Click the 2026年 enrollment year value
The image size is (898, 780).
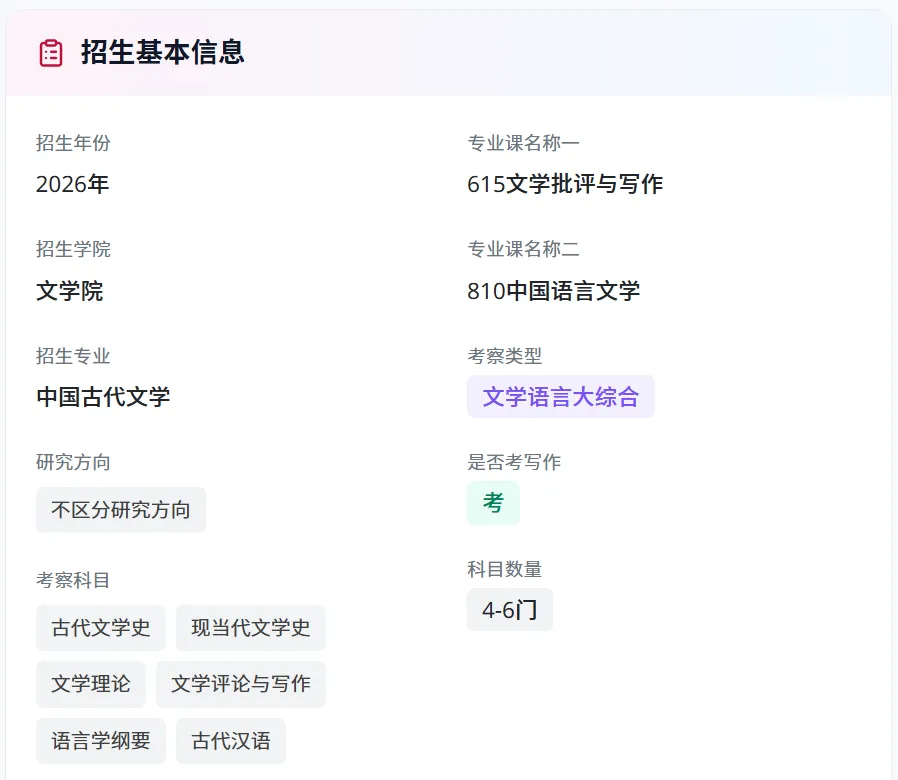tap(72, 184)
